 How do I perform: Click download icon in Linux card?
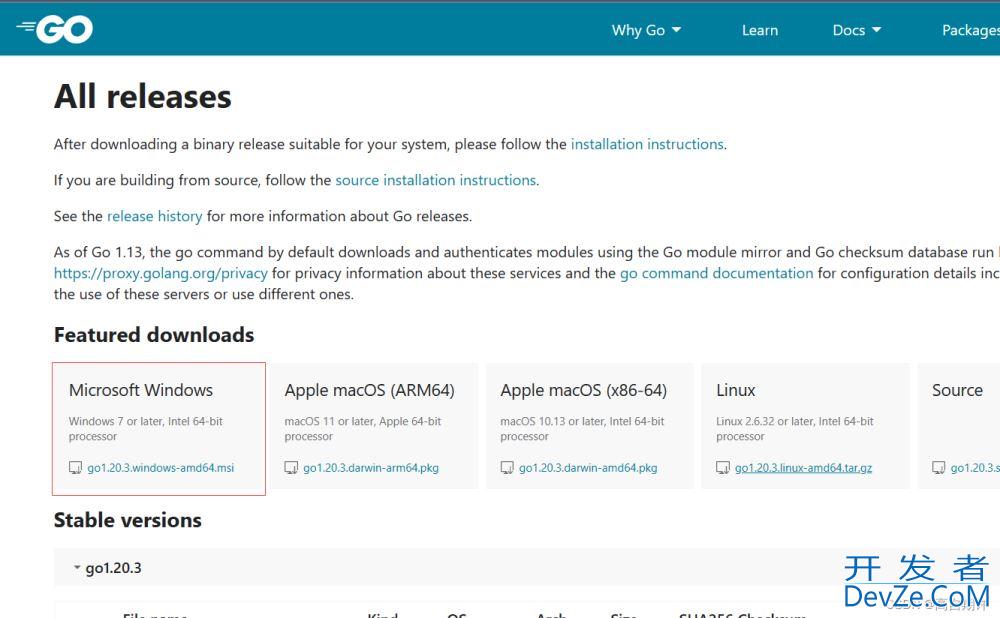point(723,467)
